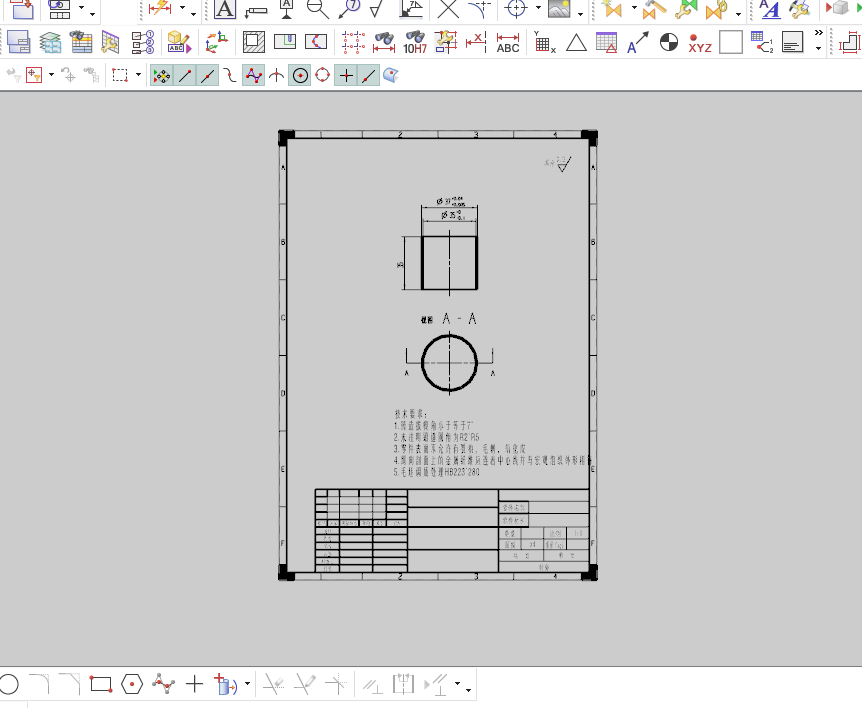Select the triangle symbol tool
The width and height of the screenshot is (862, 708).
pyautogui.click(x=576, y=42)
